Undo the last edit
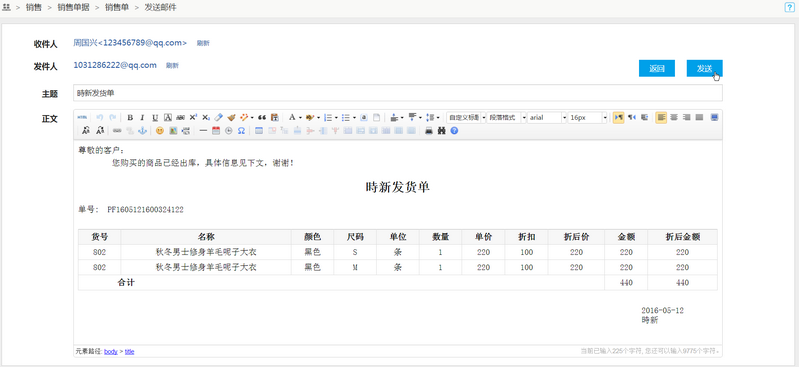 point(99,117)
